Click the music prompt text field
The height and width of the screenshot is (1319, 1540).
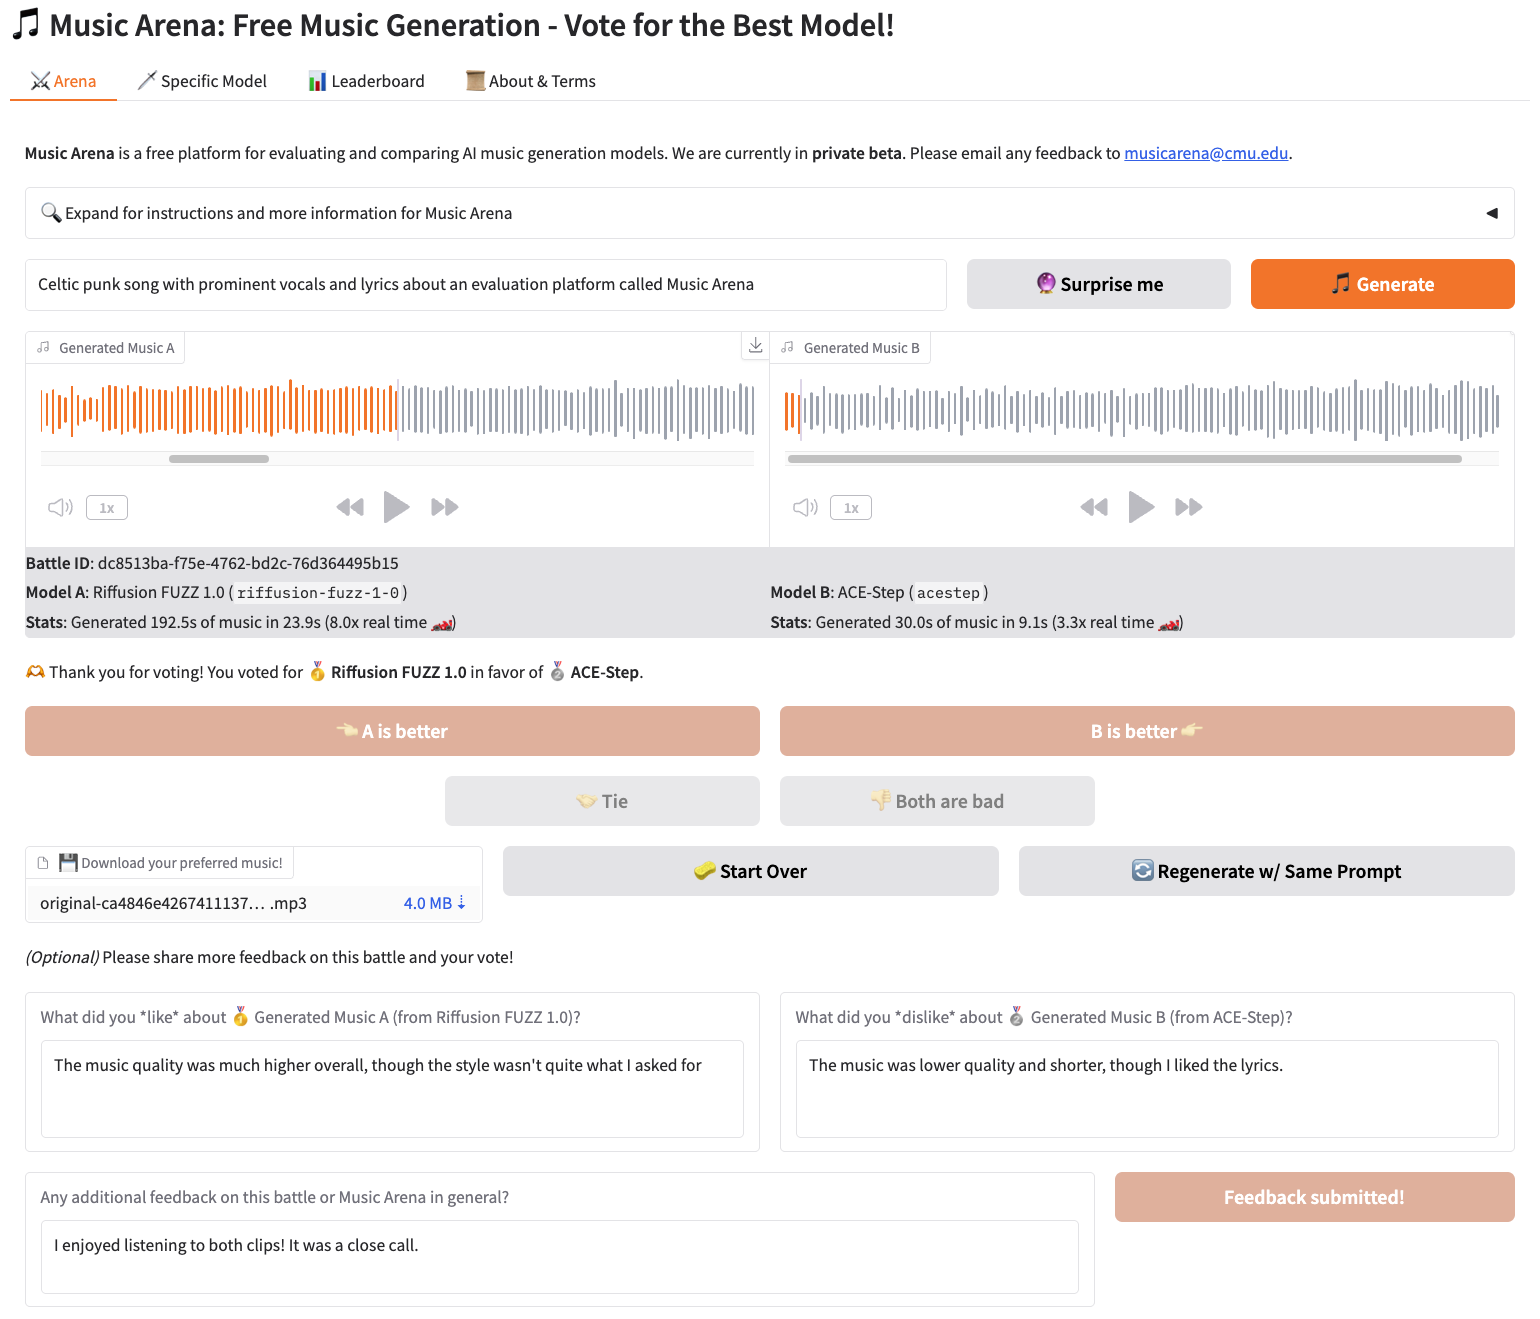pyautogui.click(x=485, y=284)
